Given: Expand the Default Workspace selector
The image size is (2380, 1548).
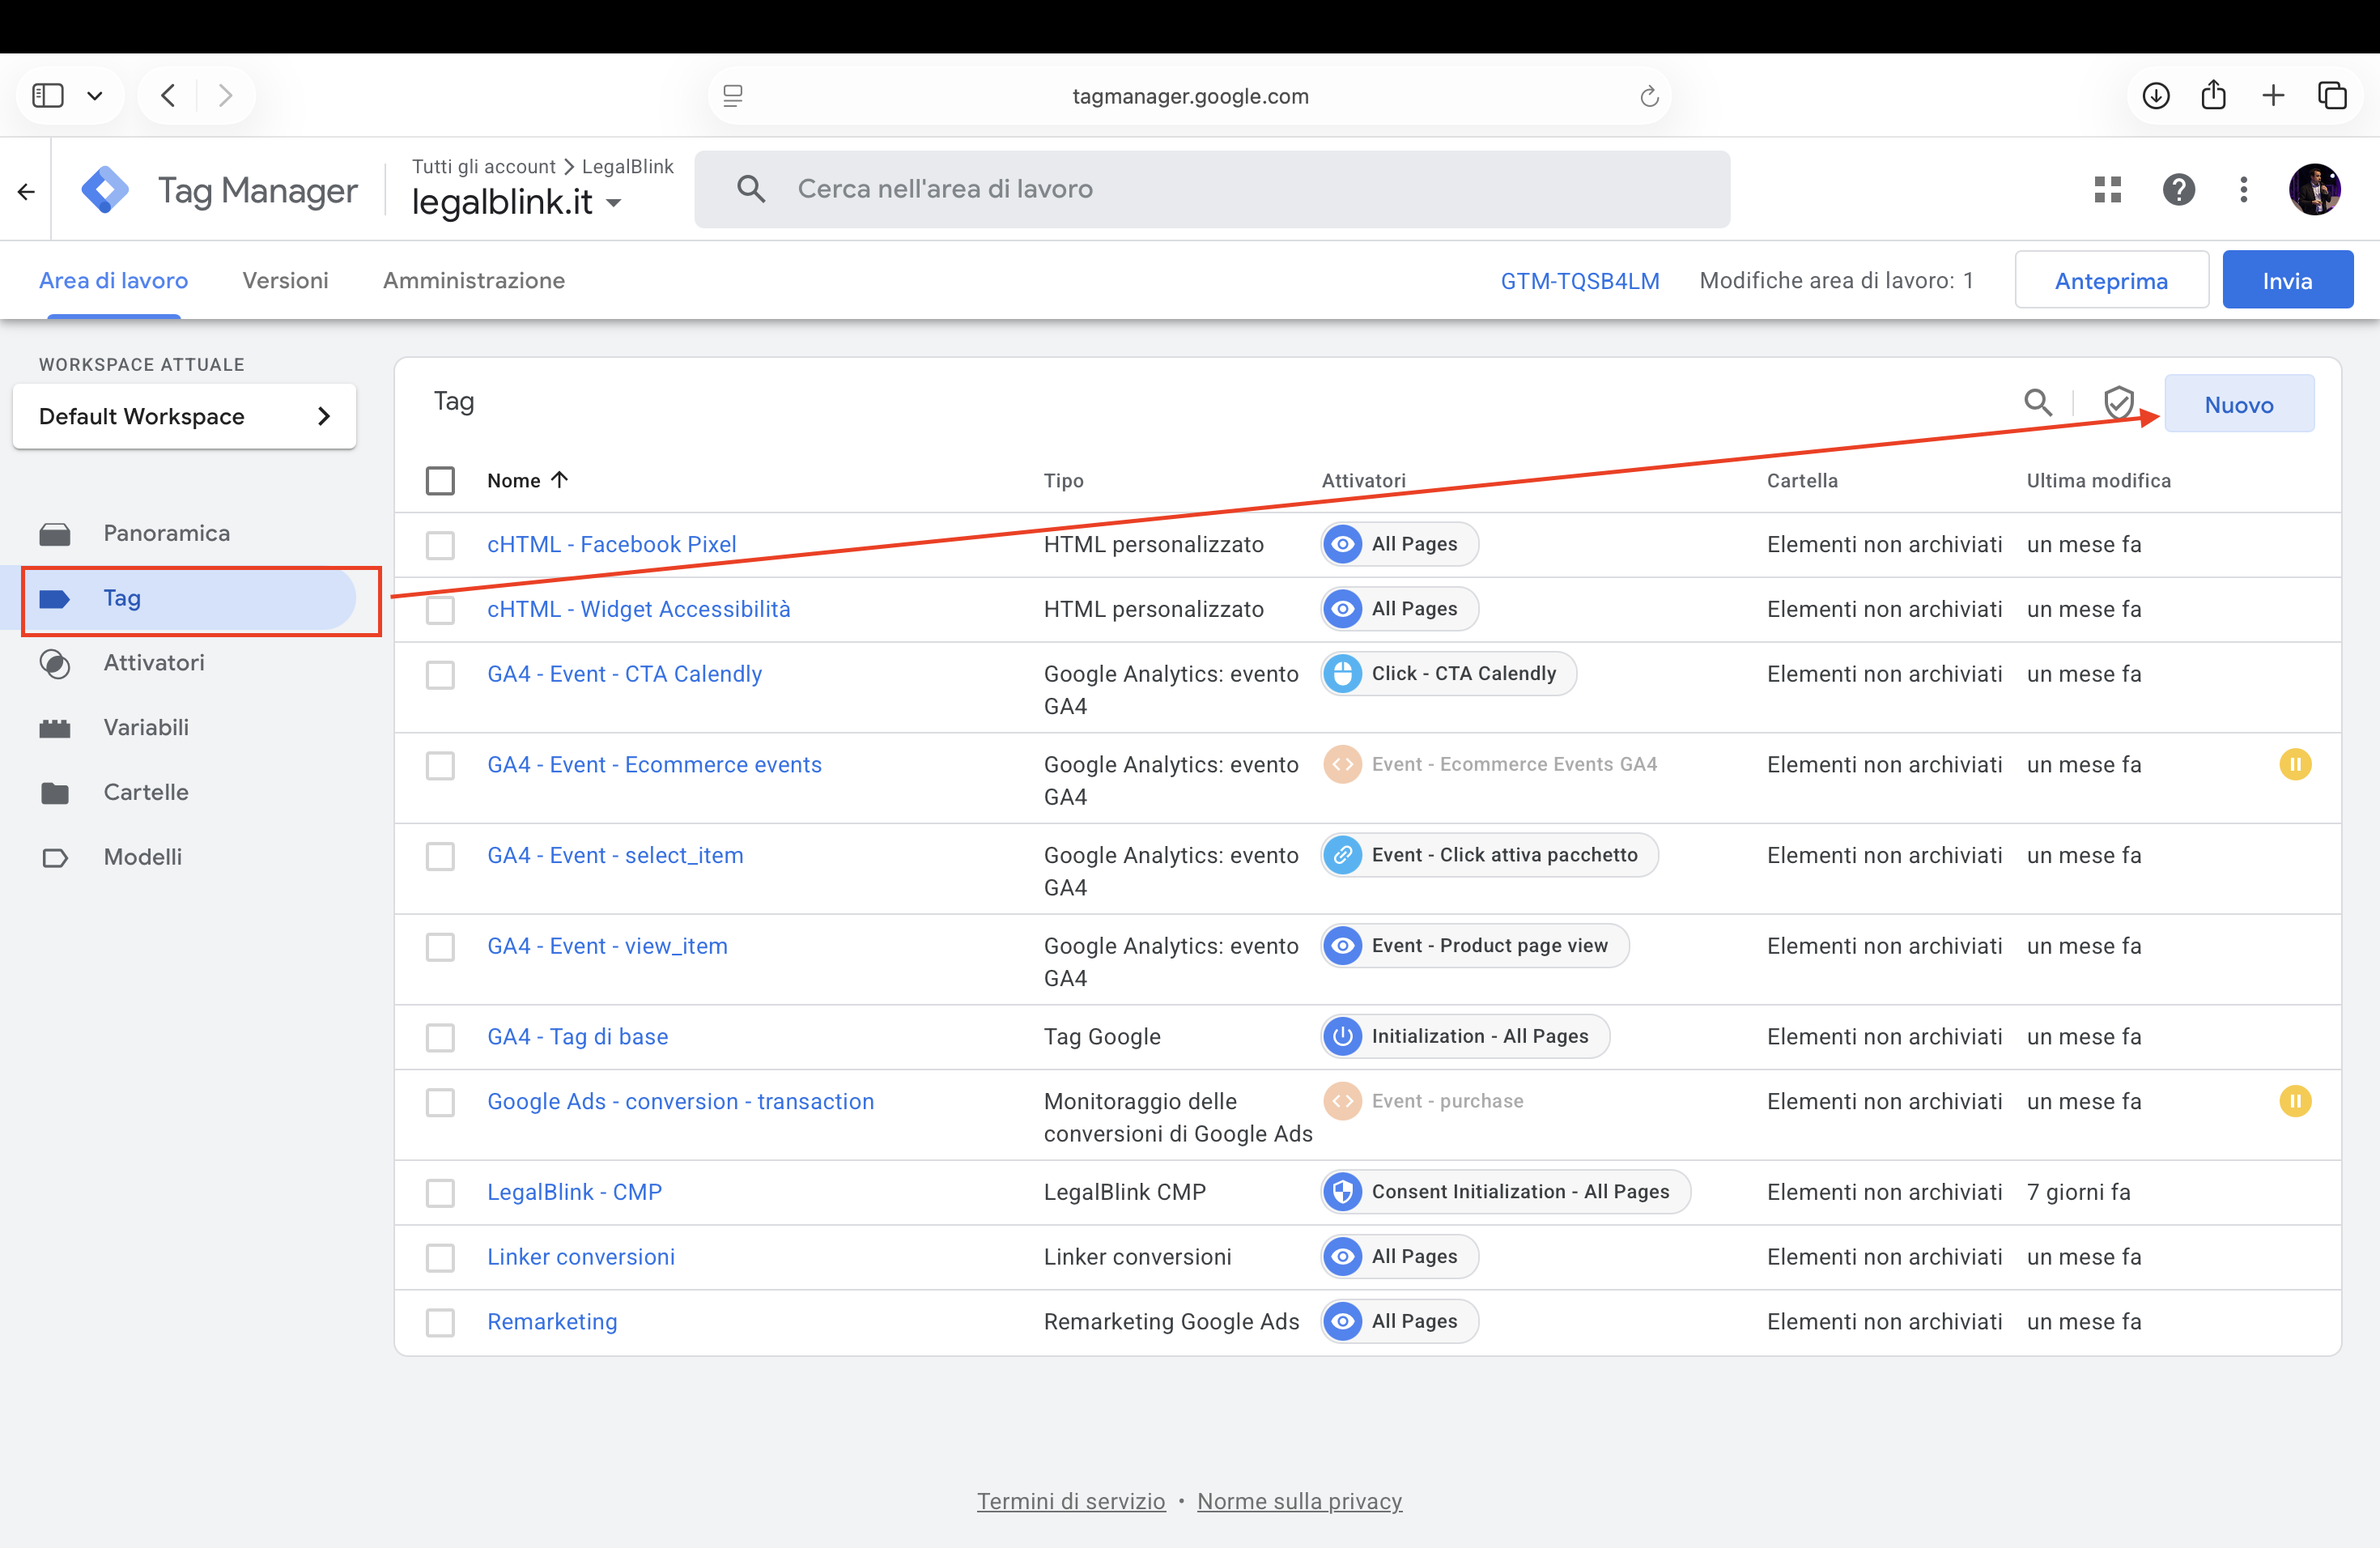Looking at the screenshot, I should (x=184, y=416).
